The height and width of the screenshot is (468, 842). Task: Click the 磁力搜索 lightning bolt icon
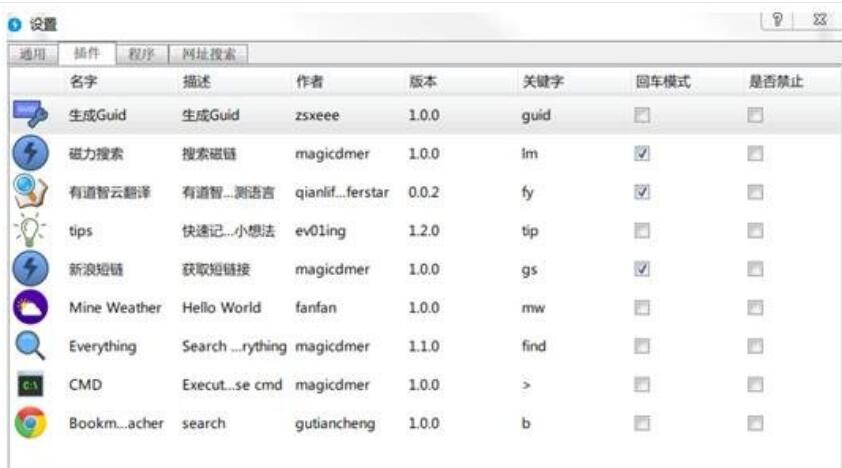pyautogui.click(x=31, y=153)
